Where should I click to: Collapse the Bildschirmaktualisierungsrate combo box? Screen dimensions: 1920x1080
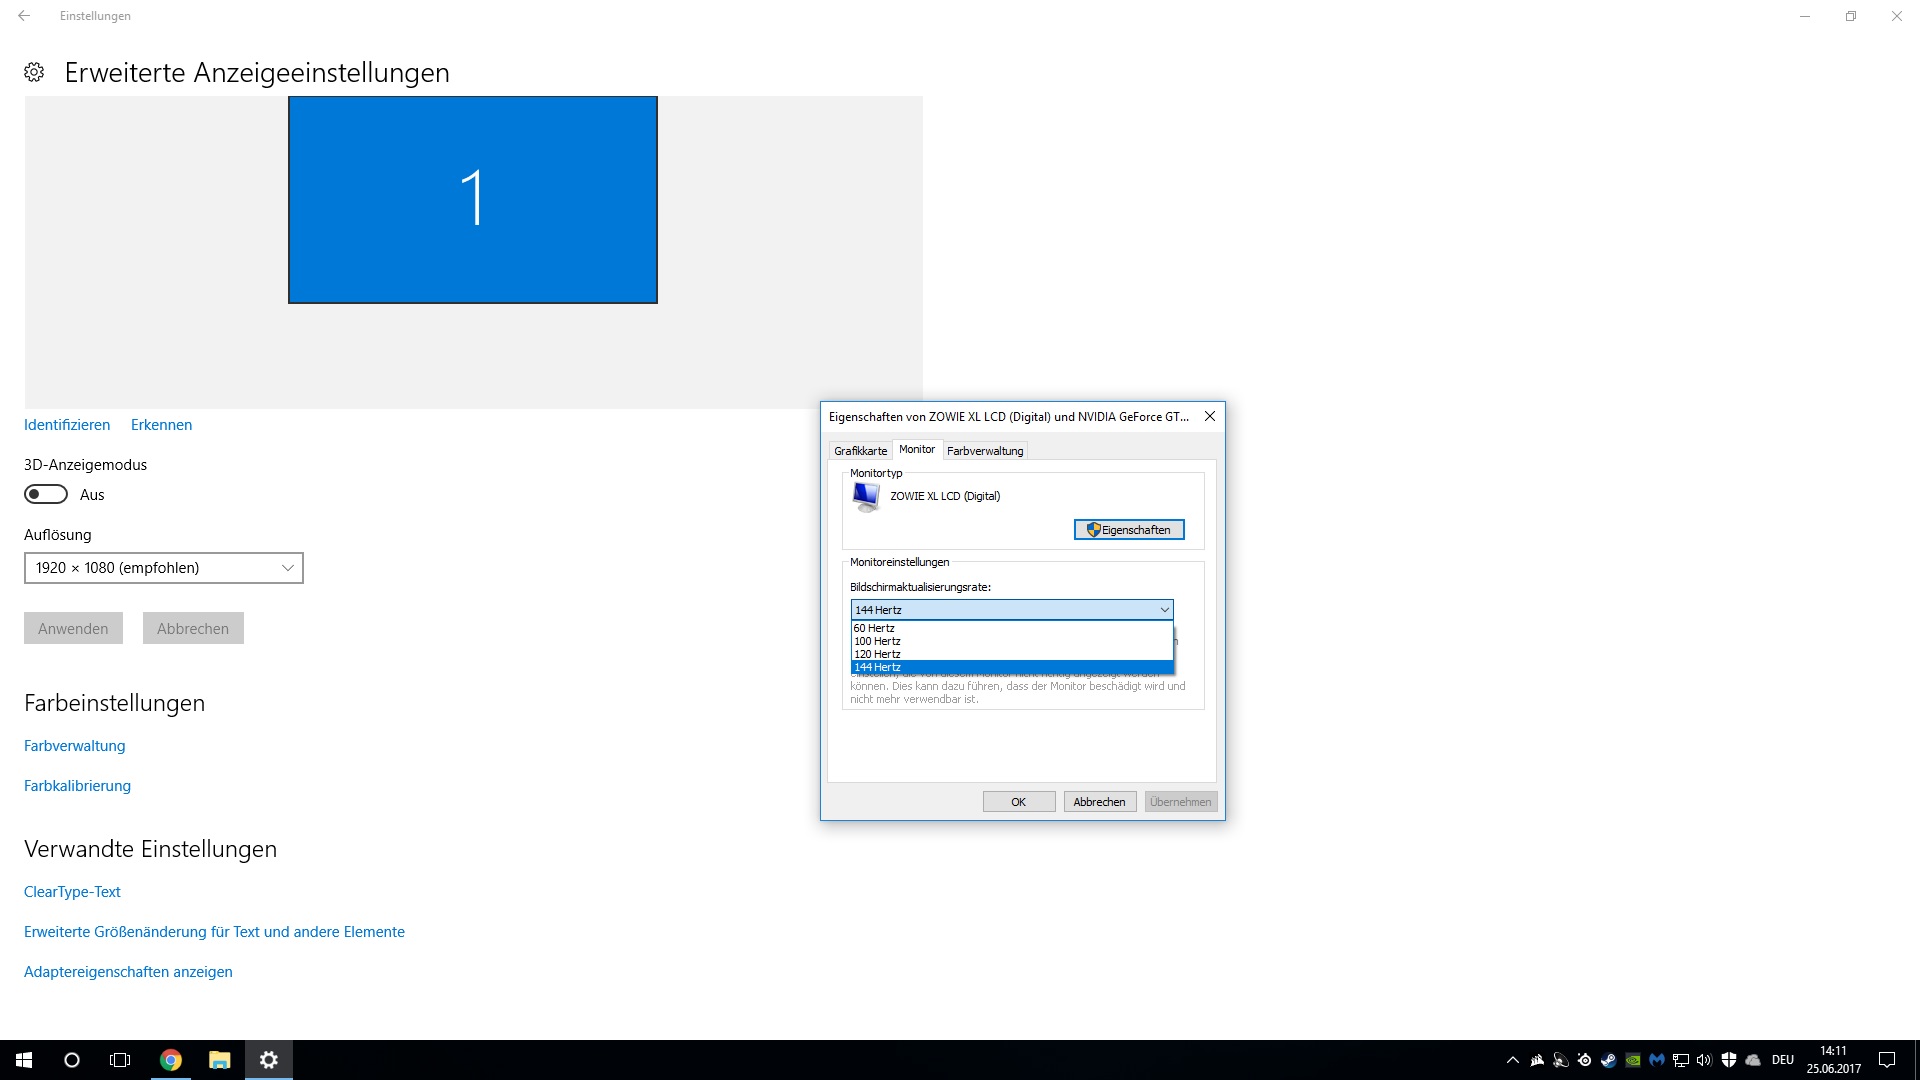[x=1164, y=610]
